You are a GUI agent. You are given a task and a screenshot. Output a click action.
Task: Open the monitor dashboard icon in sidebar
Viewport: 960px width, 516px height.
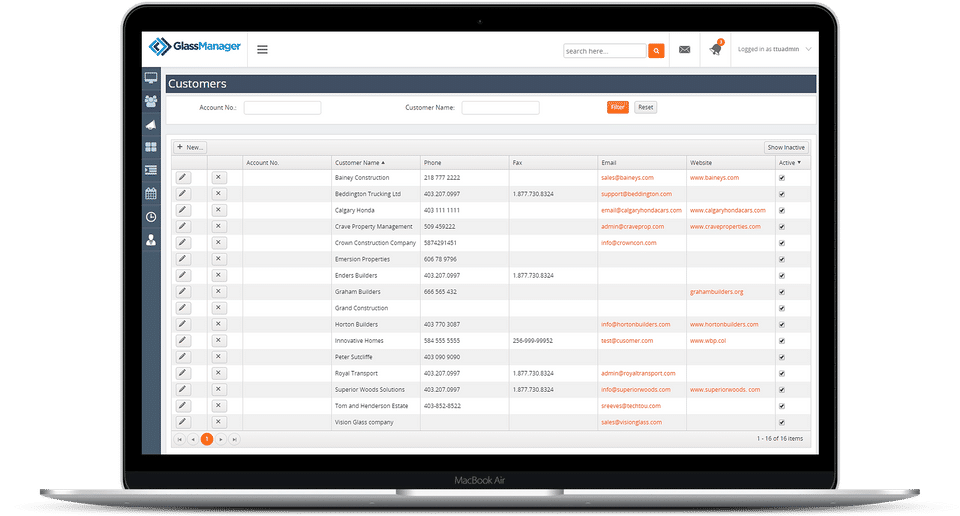[x=151, y=78]
